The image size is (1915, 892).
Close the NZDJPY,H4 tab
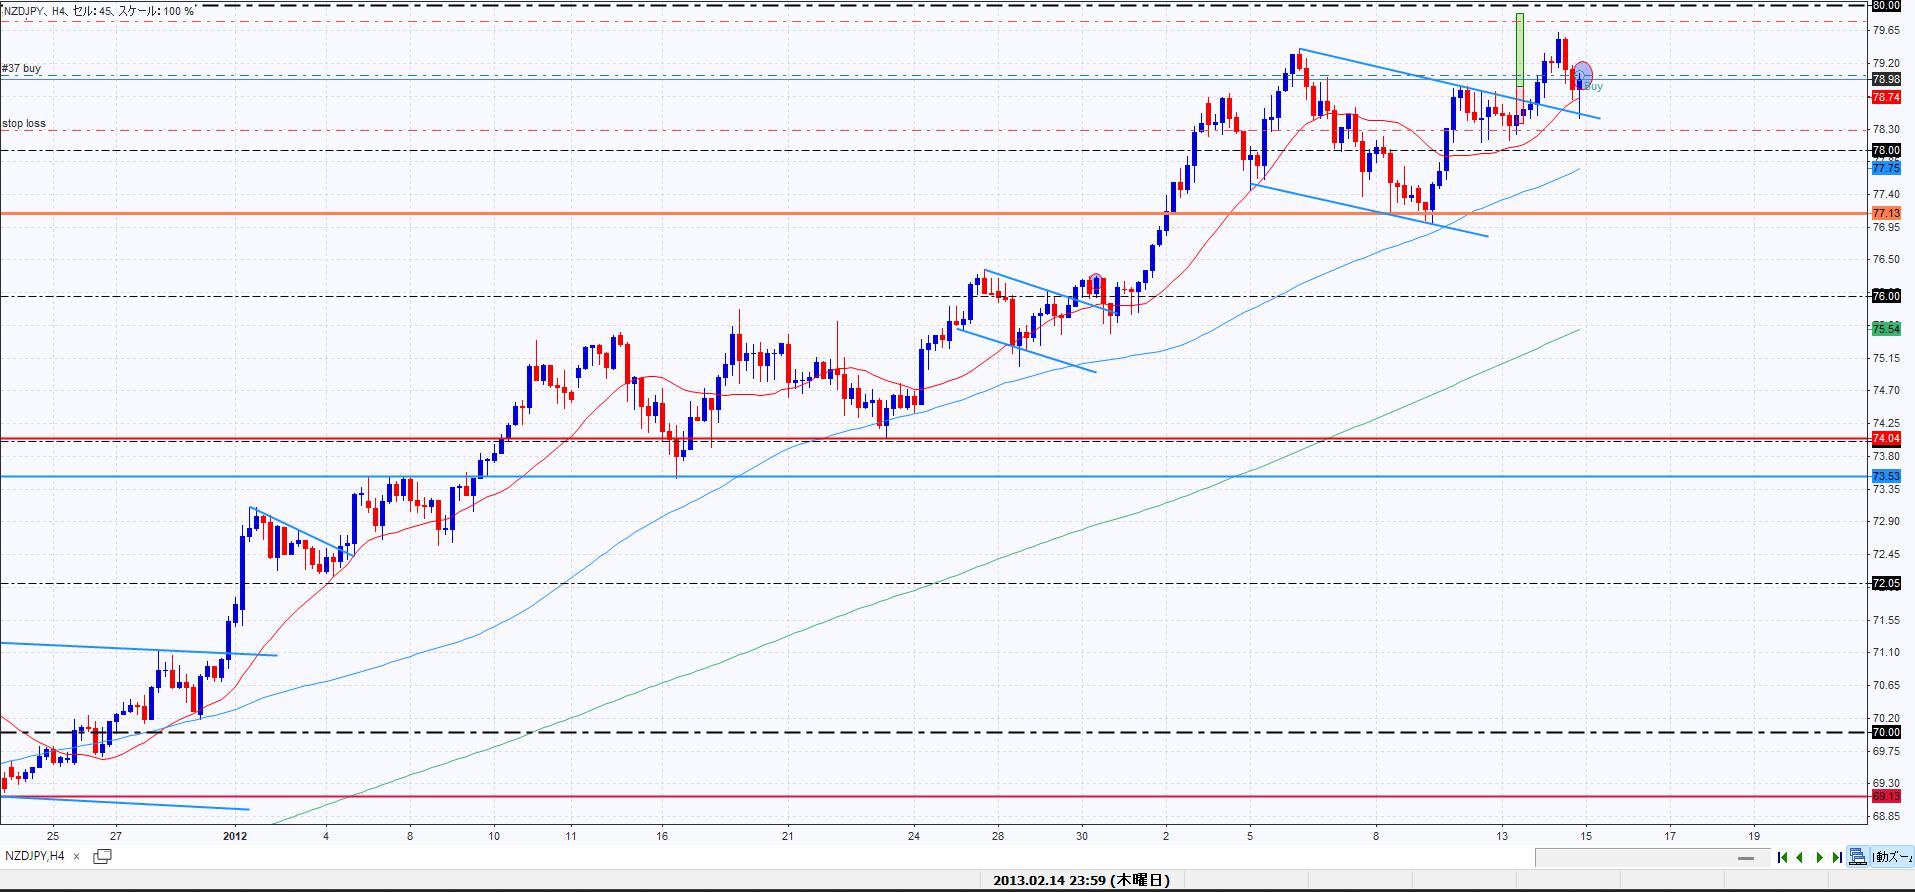77,857
